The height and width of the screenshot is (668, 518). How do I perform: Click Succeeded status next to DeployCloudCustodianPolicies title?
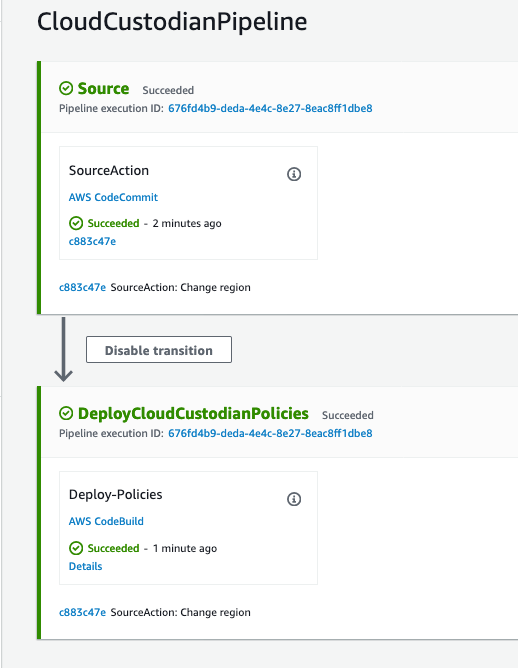pyautogui.click(x=348, y=415)
